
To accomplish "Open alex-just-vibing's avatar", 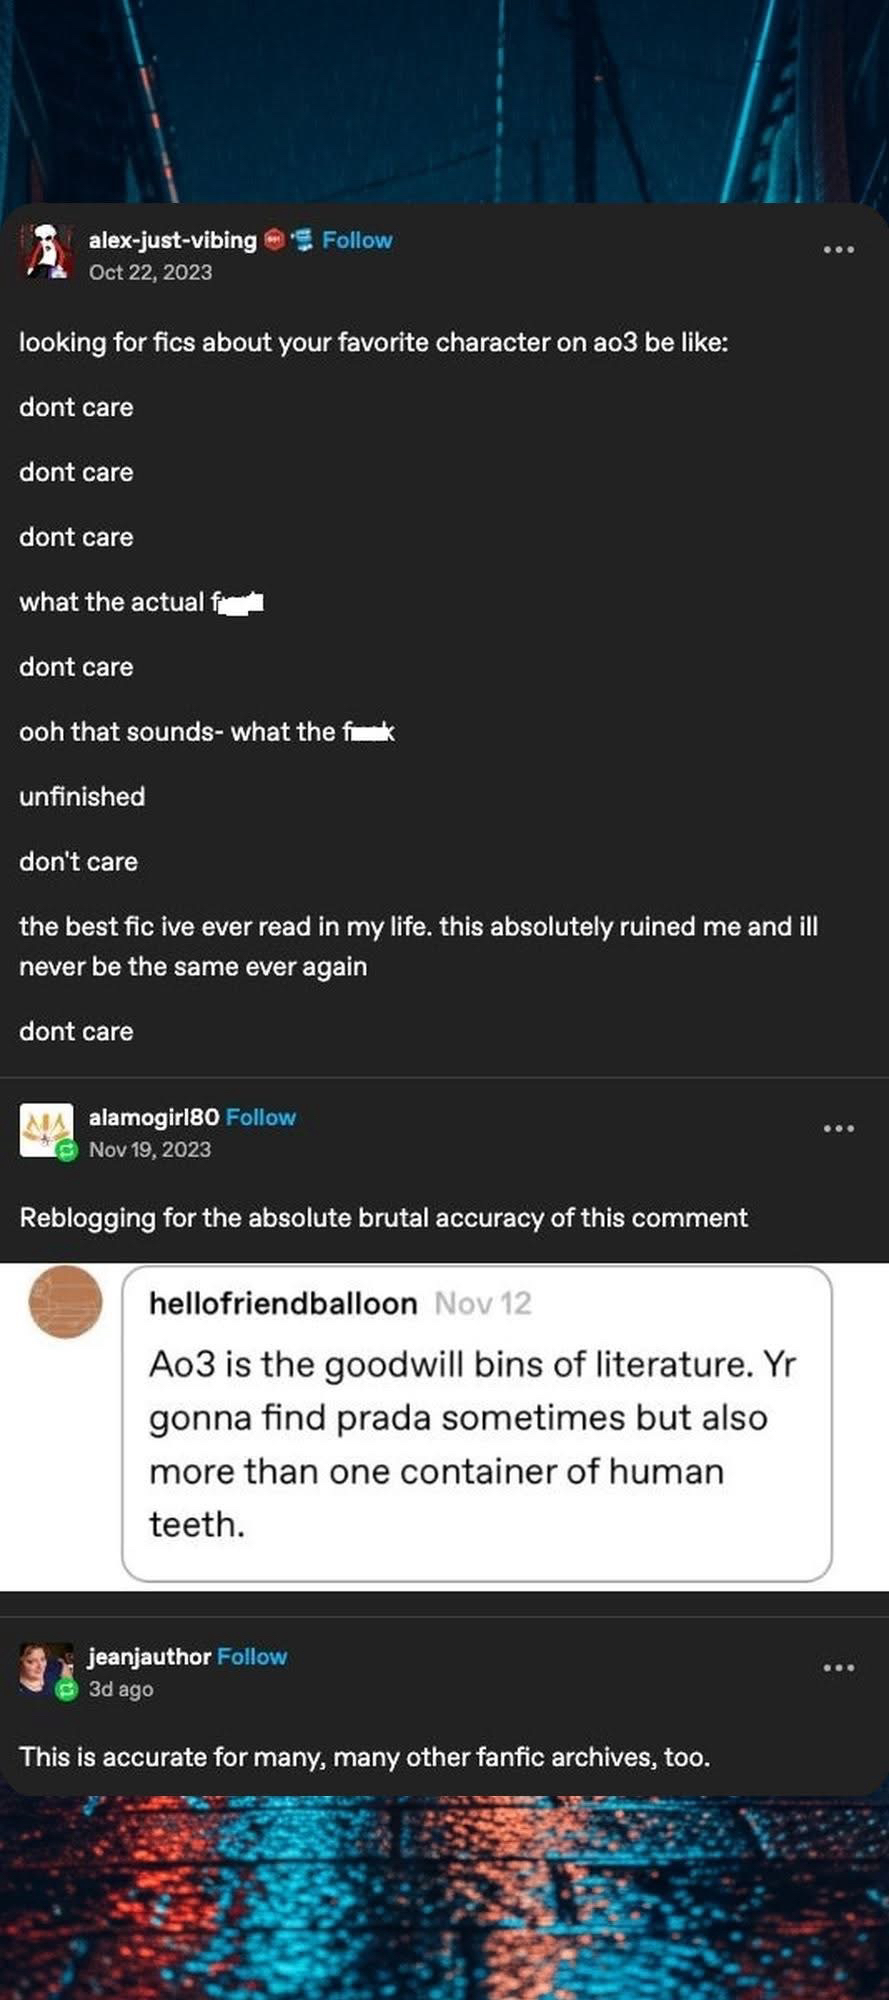I will pos(48,252).
